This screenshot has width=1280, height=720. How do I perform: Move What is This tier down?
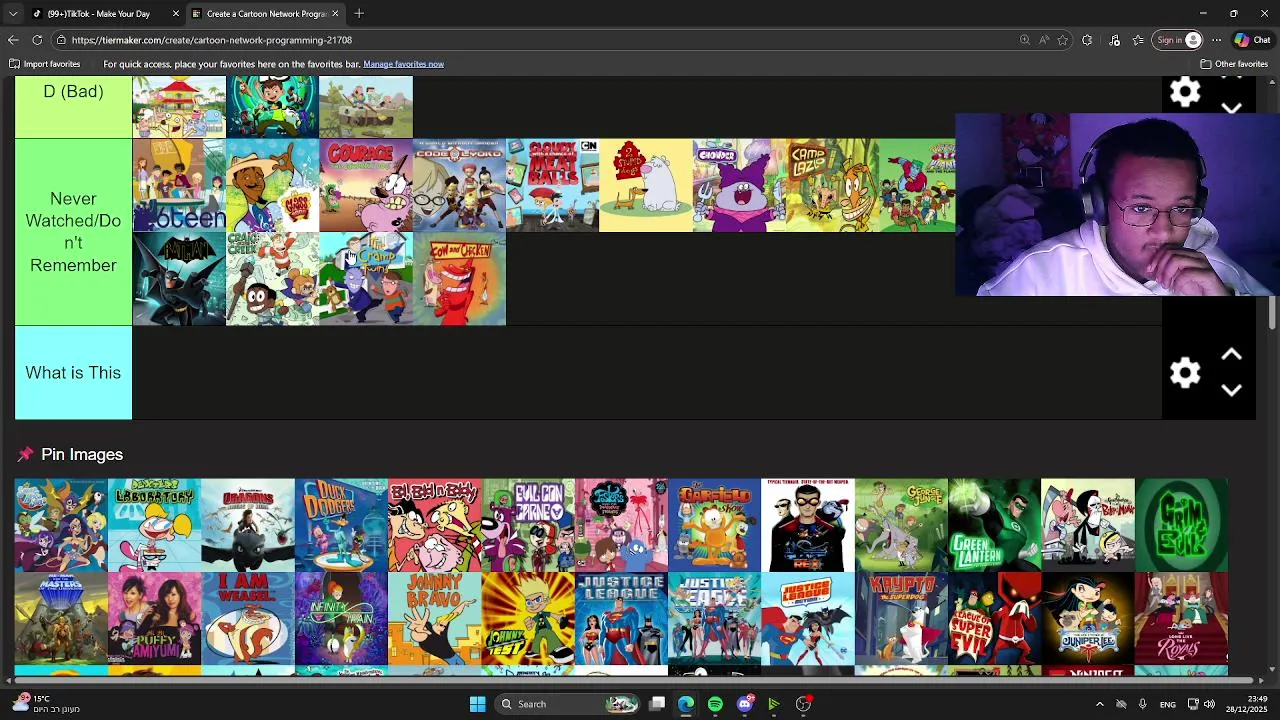coord(1232,391)
